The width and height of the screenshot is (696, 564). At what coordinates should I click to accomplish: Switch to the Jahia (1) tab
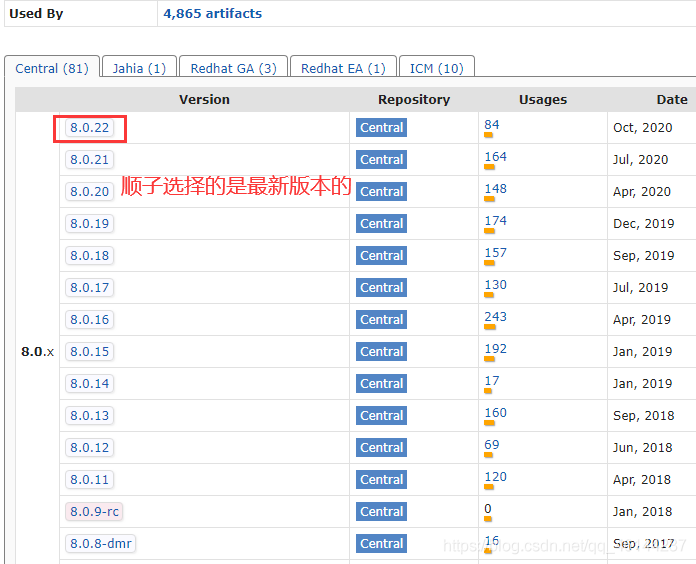(x=139, y=68)
